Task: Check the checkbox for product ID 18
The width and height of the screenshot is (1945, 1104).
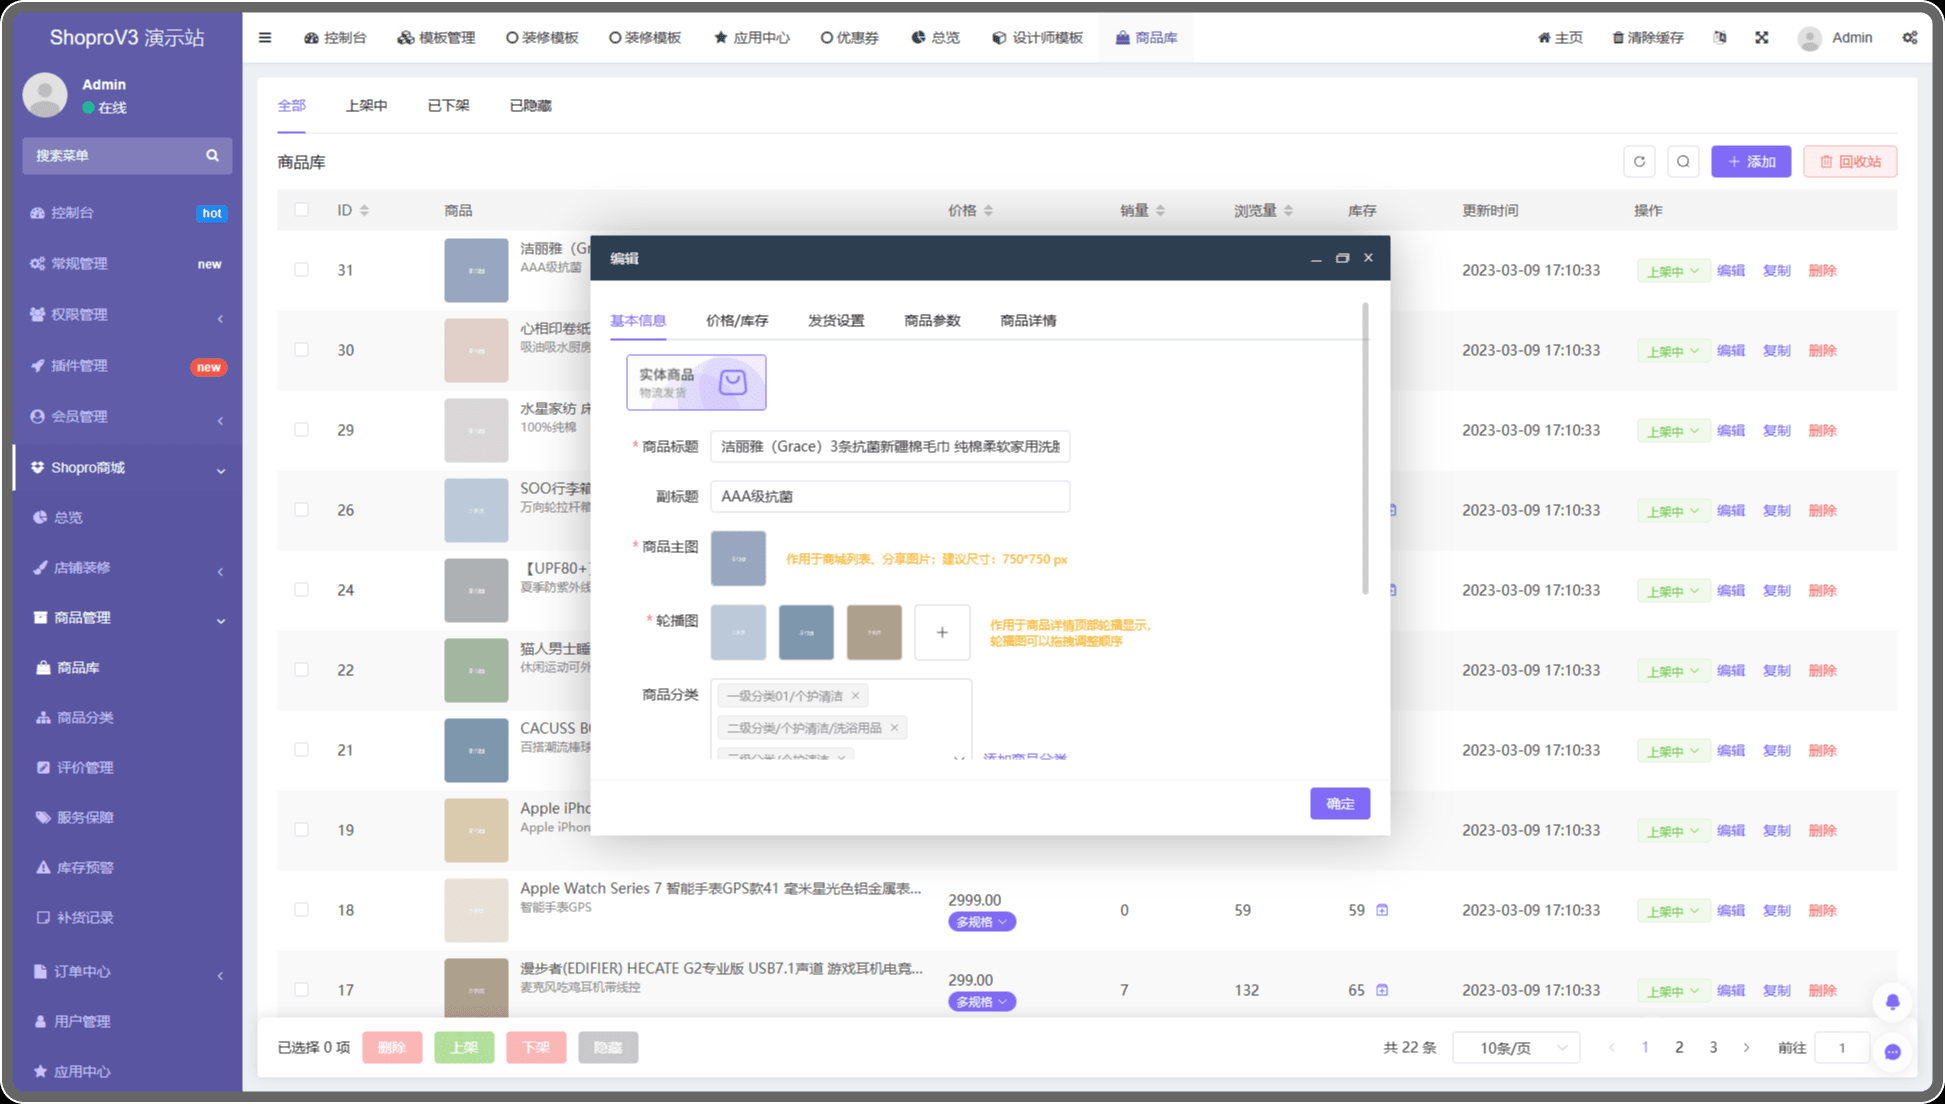Action: pos(301,910)
